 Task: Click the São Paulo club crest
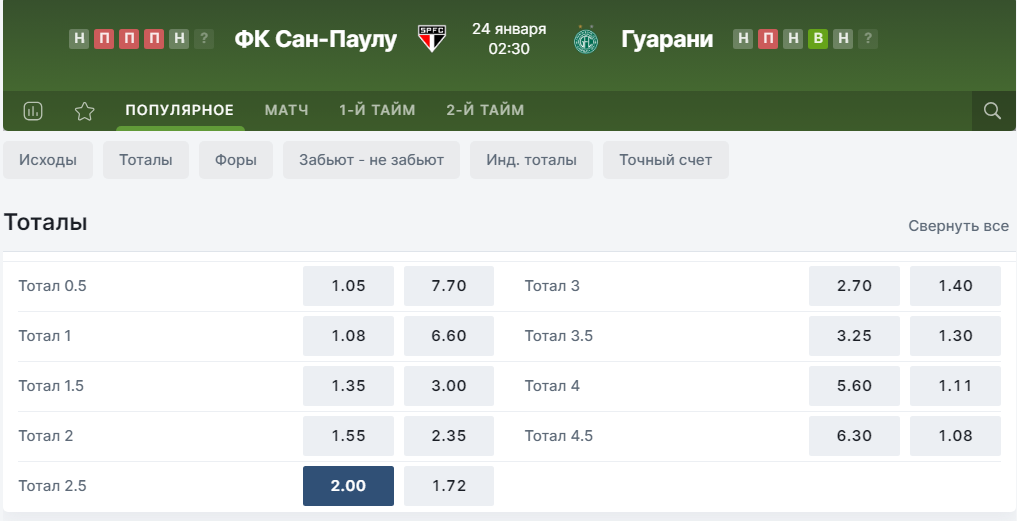point(431,39)
